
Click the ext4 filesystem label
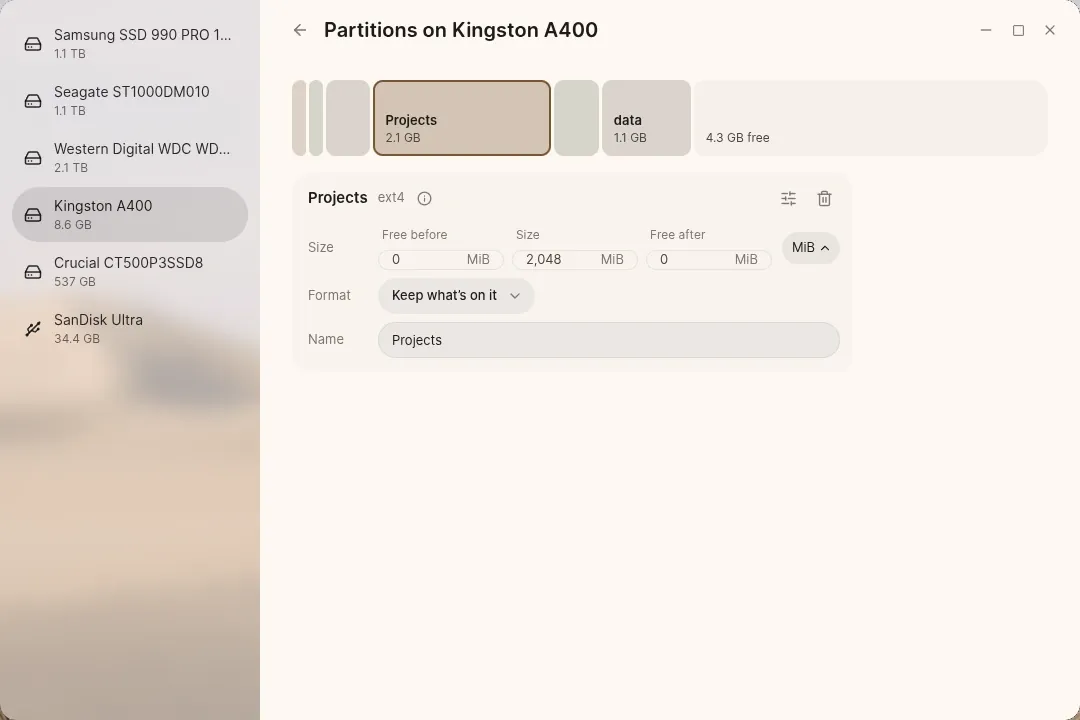(391, 198)
